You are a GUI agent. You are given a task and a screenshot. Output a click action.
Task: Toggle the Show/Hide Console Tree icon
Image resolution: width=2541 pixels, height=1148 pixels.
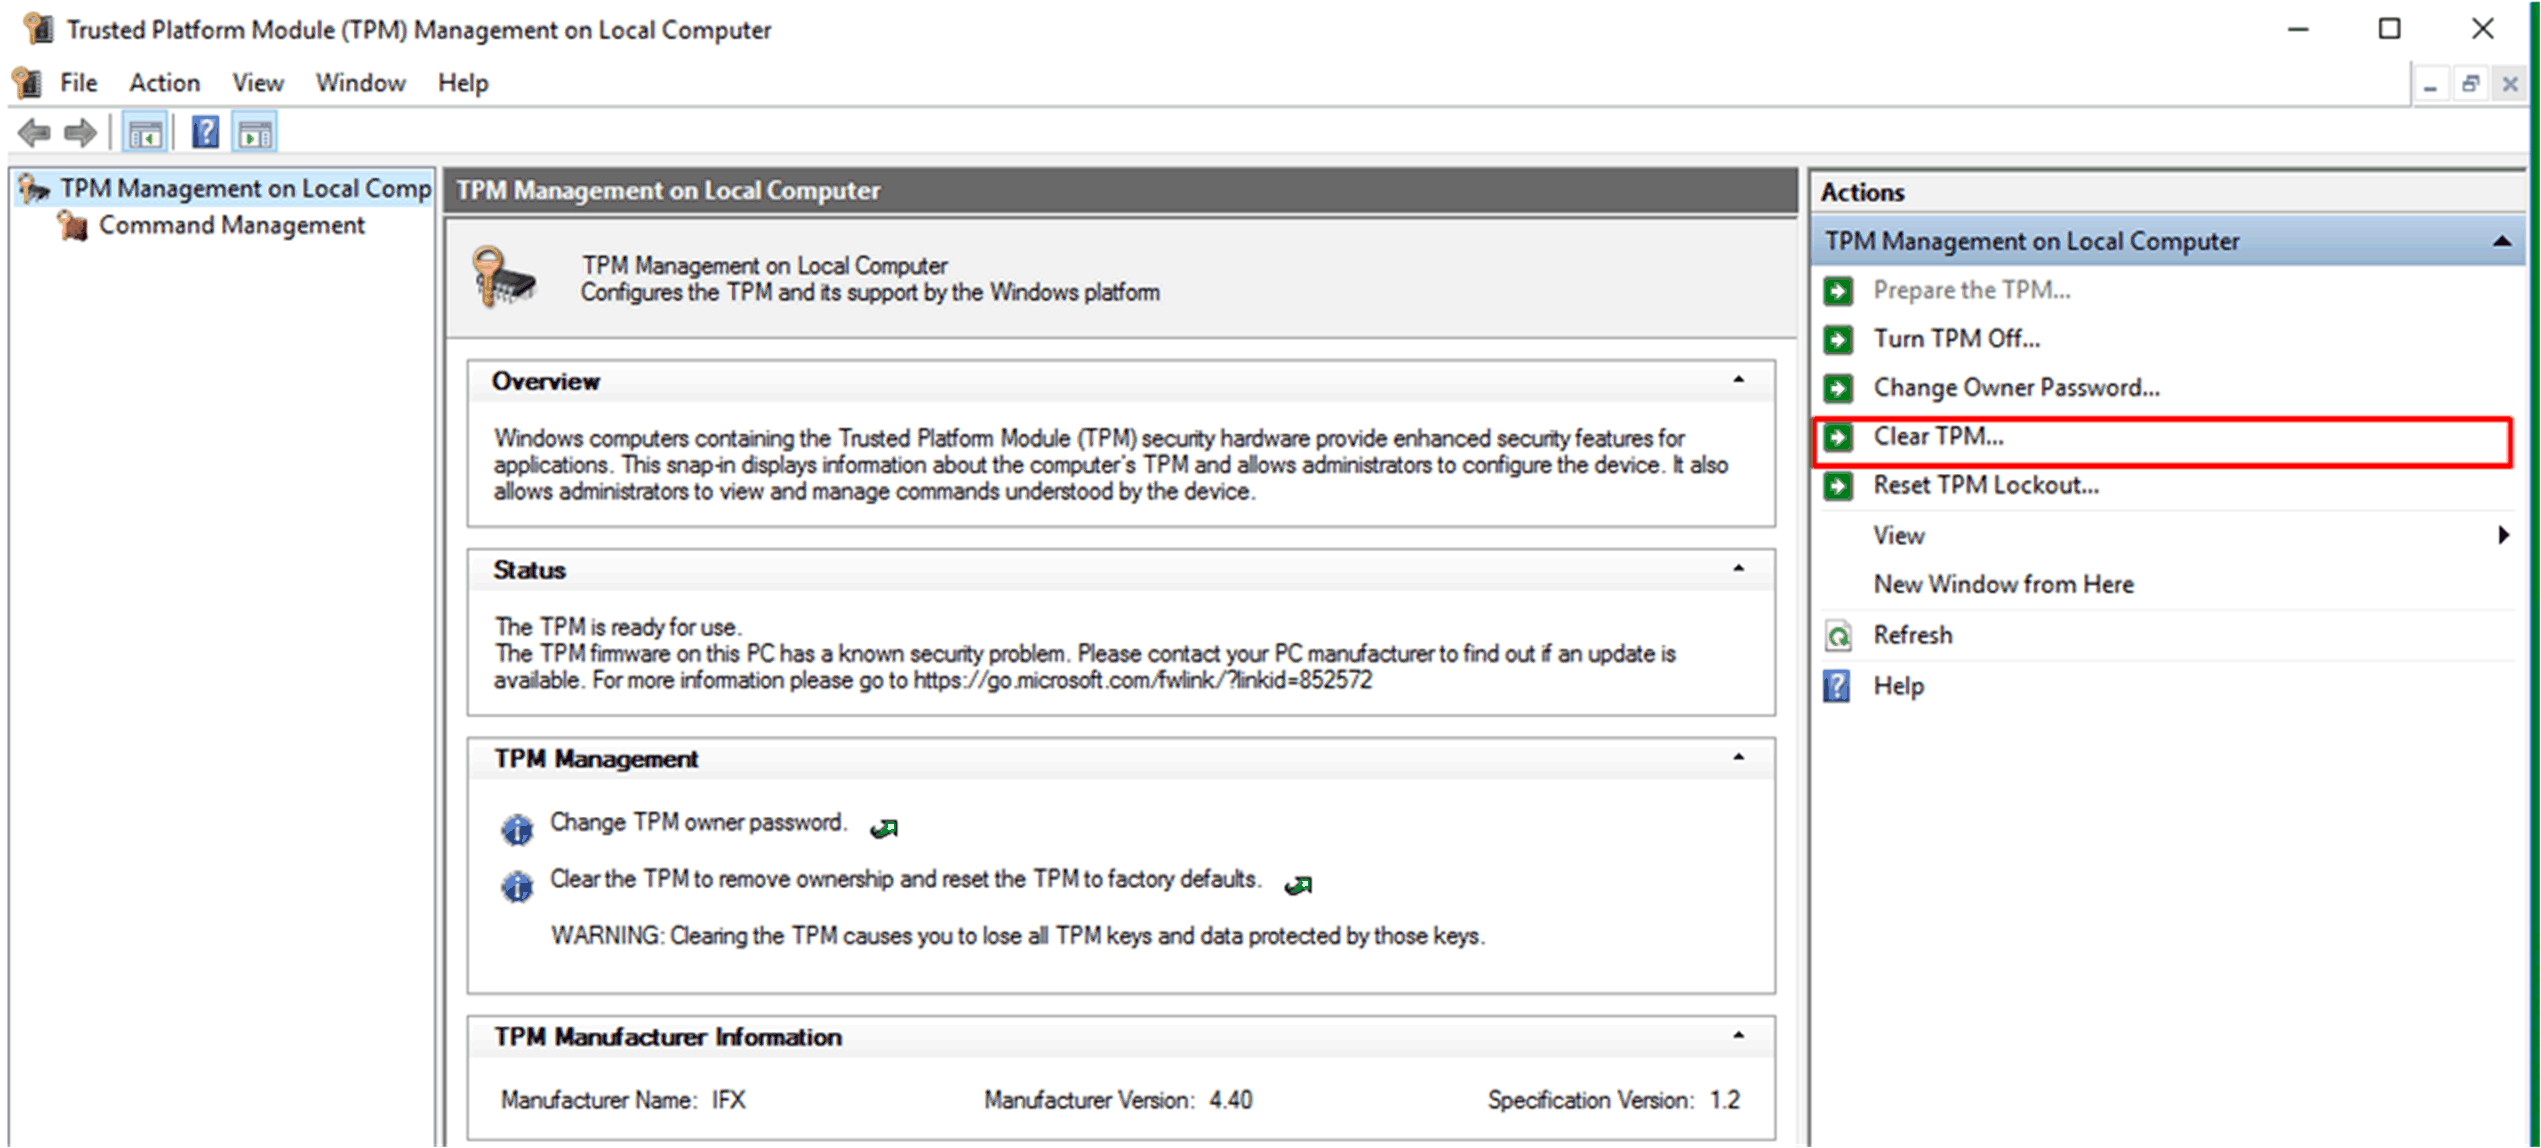pyautogui.click(x=145, y=133)
